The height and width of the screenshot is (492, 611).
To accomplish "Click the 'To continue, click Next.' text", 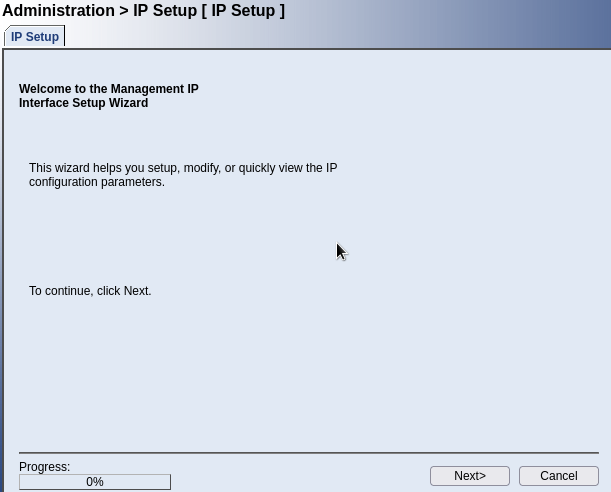I will point(90,291).
